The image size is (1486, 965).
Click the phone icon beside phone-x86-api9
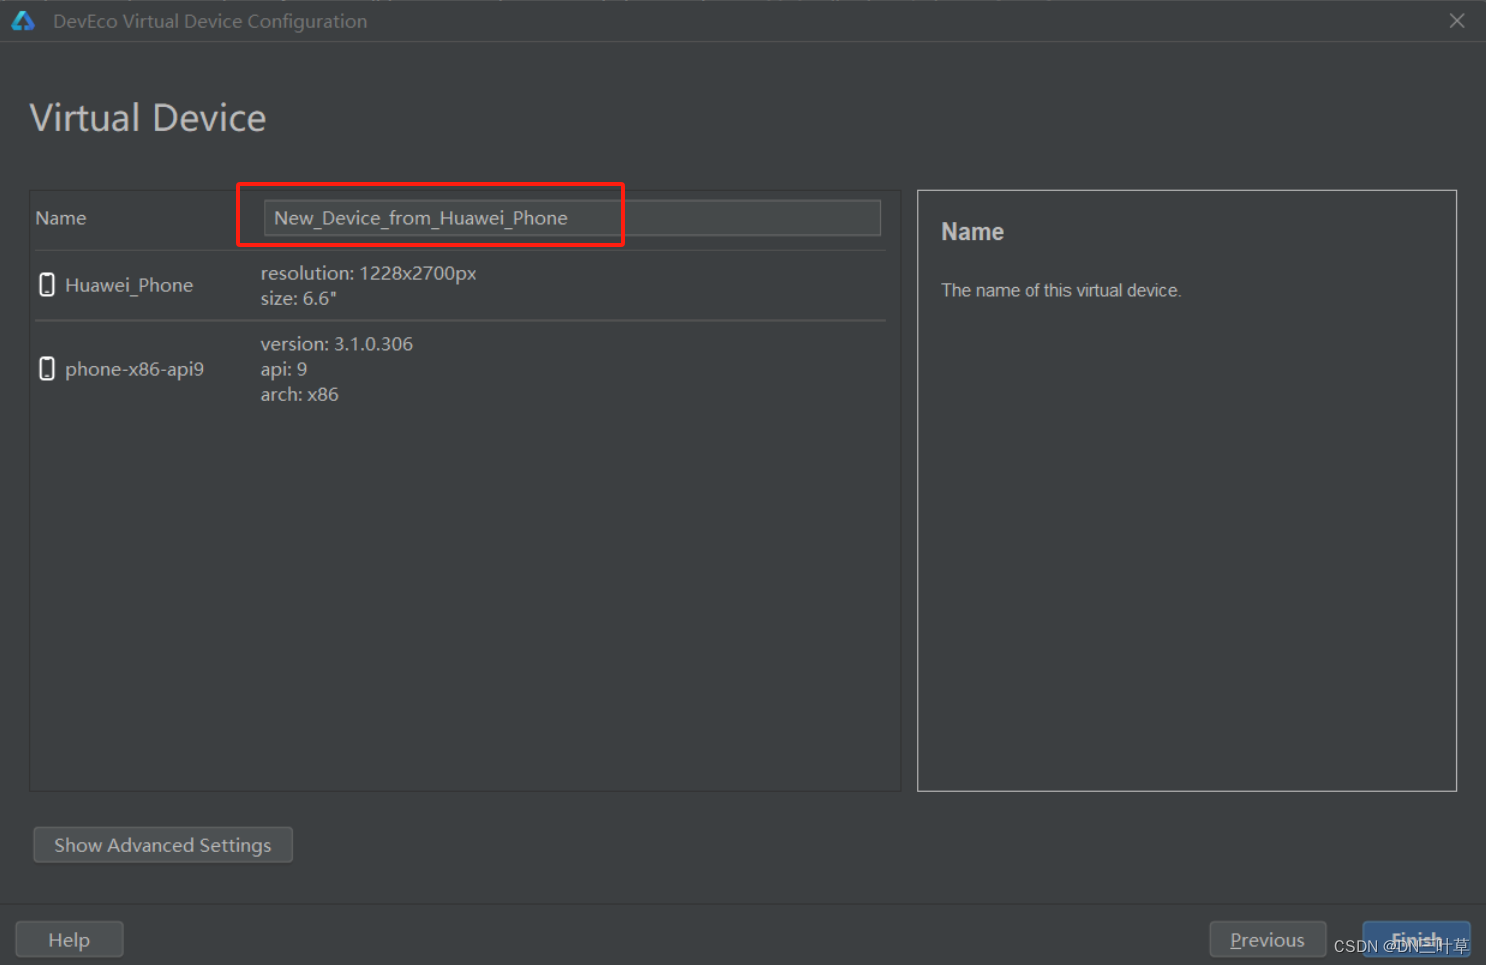tap(47, 369)
